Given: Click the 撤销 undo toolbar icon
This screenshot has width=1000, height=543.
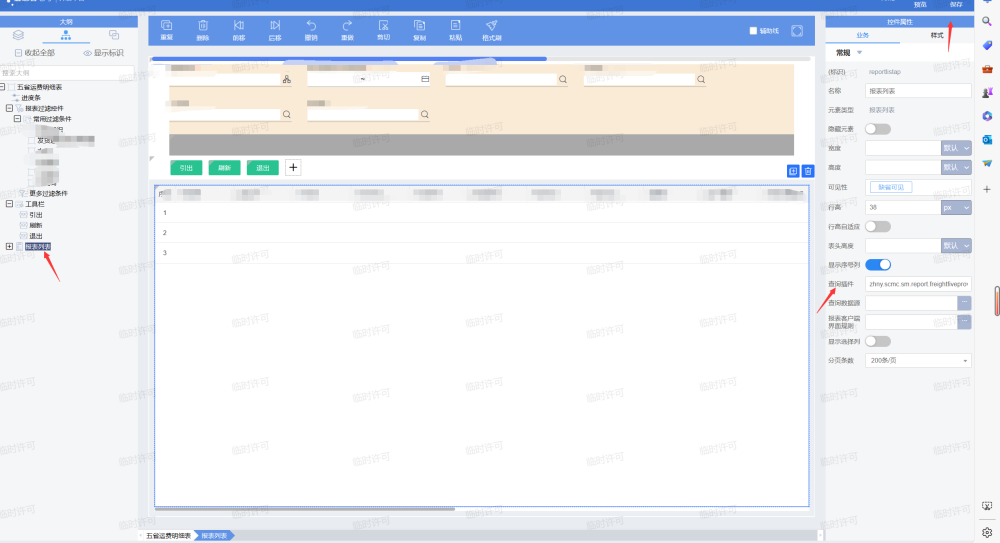Looking at the screenshot, I should point(311,26).
